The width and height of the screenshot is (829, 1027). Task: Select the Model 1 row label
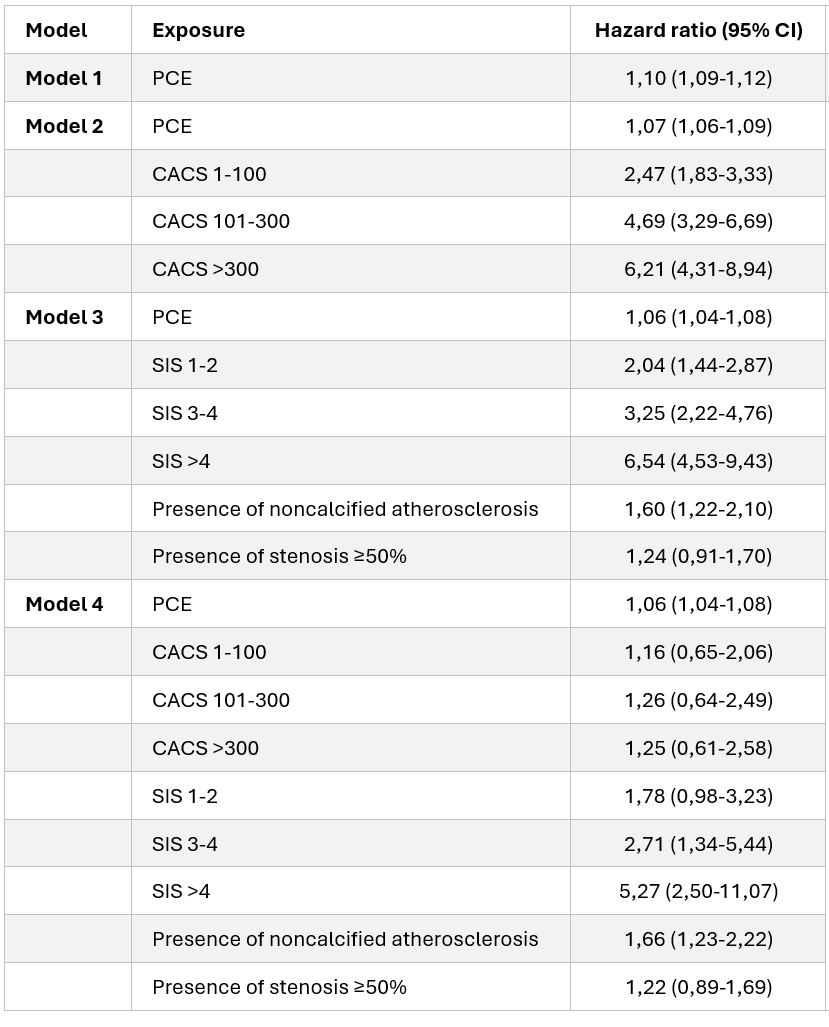click(64, 78)
